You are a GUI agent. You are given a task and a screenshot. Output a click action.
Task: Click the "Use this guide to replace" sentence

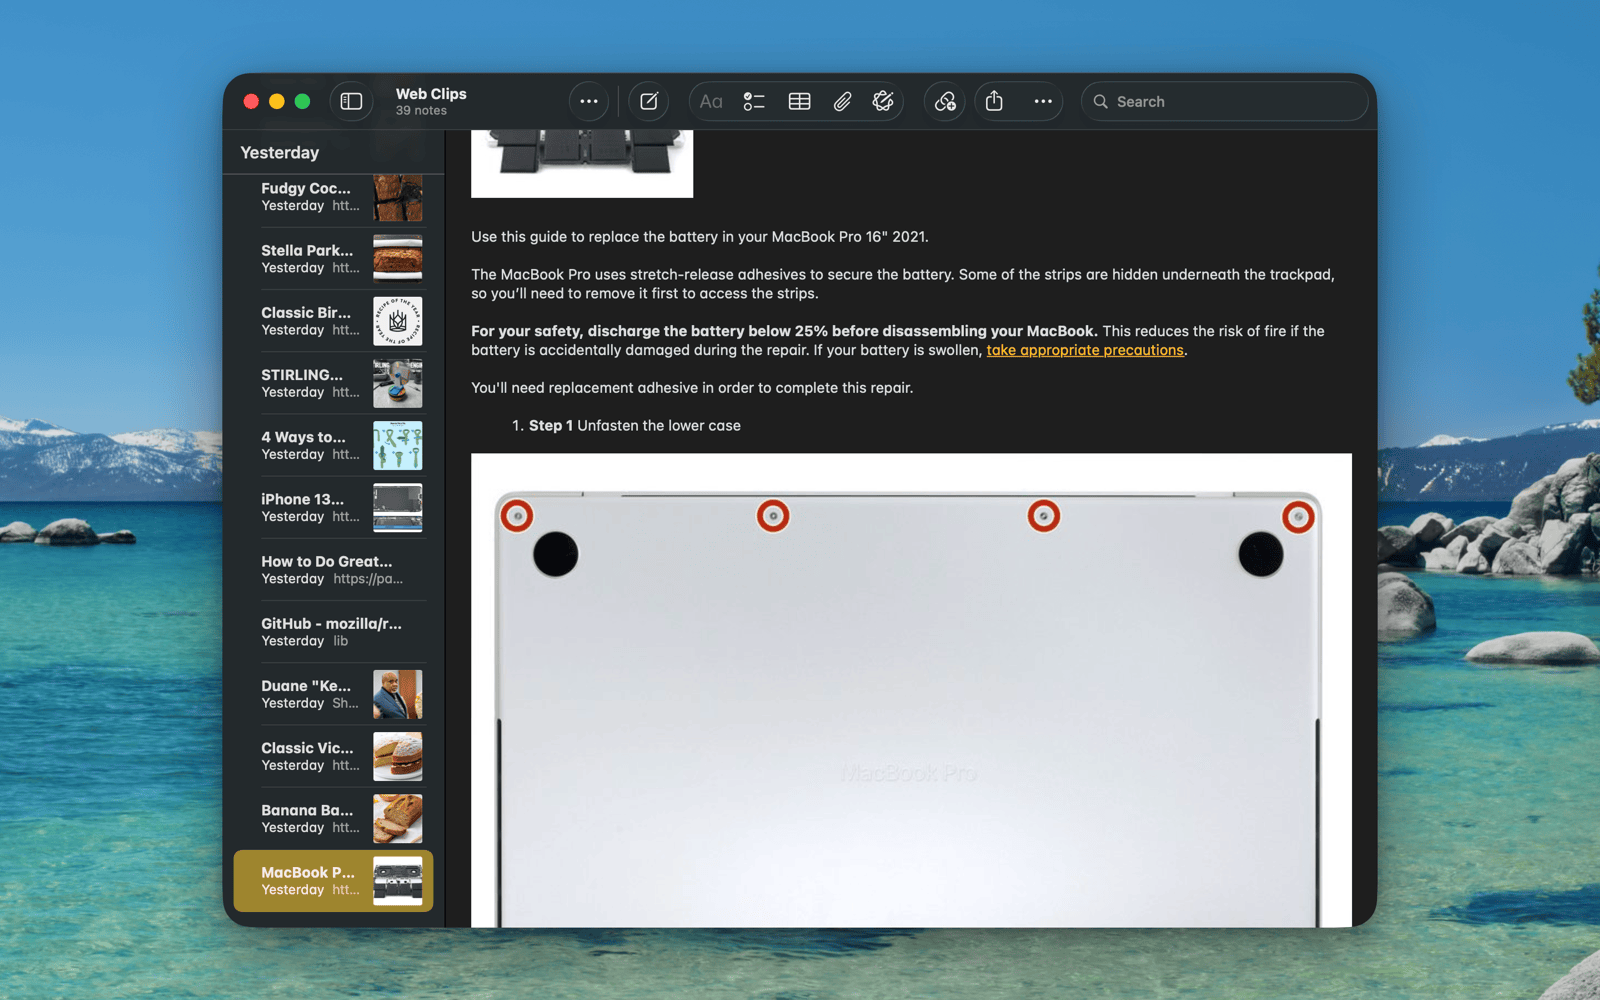(700, 237)
